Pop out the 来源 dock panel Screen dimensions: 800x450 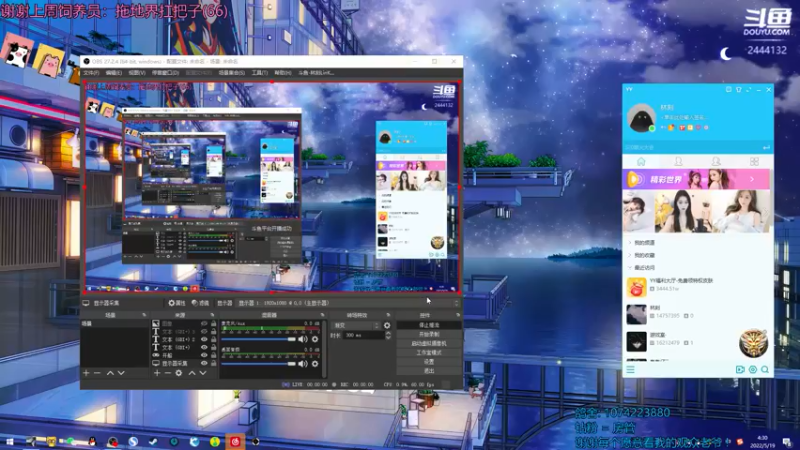tap(212, 315)
